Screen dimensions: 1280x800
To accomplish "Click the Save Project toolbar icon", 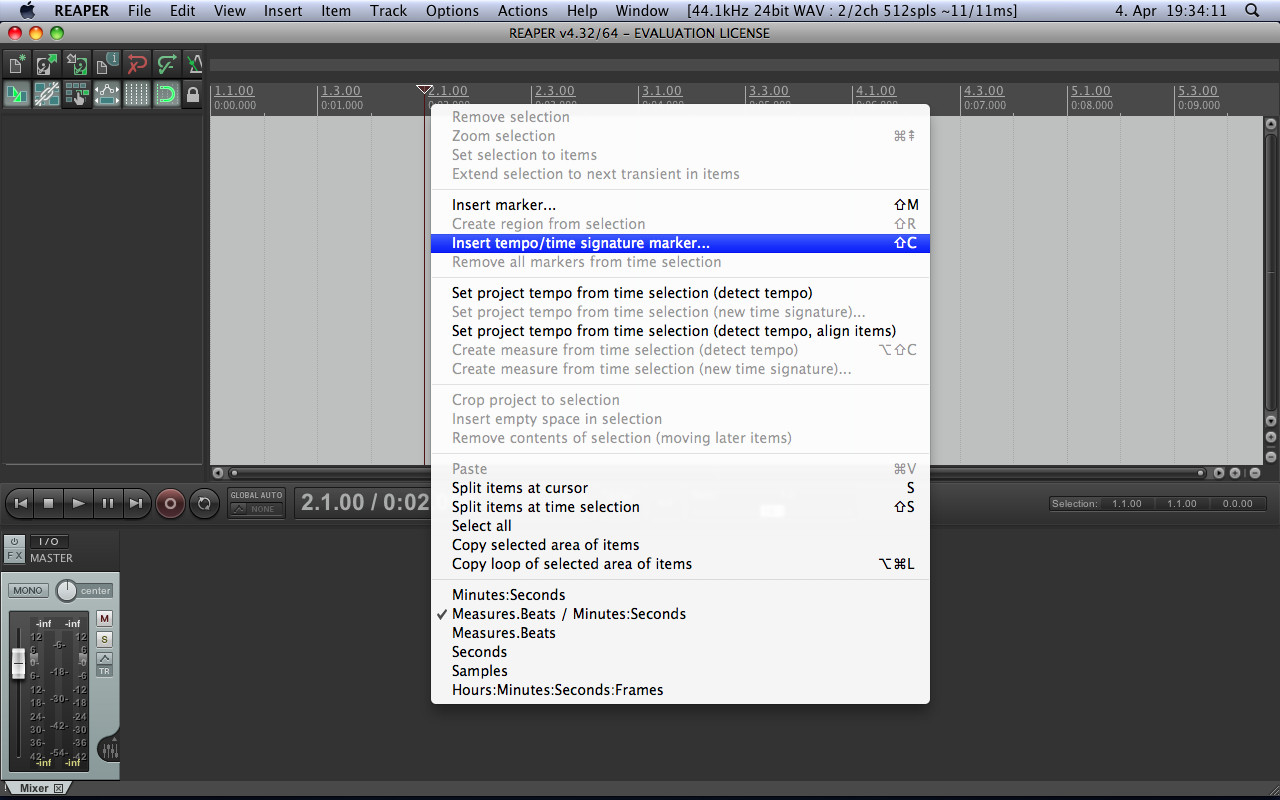I will [77, 65].
